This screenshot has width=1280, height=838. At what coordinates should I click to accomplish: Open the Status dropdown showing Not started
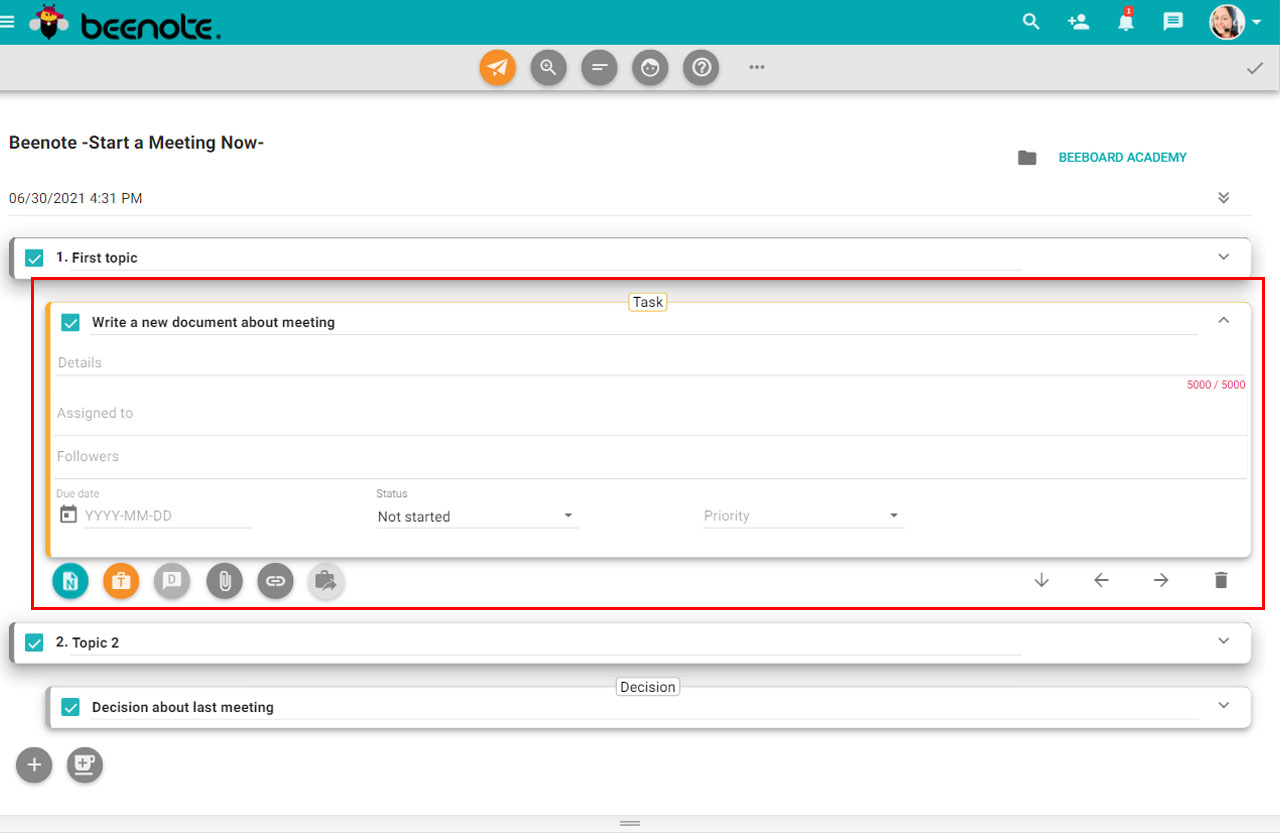coord(477,516)
